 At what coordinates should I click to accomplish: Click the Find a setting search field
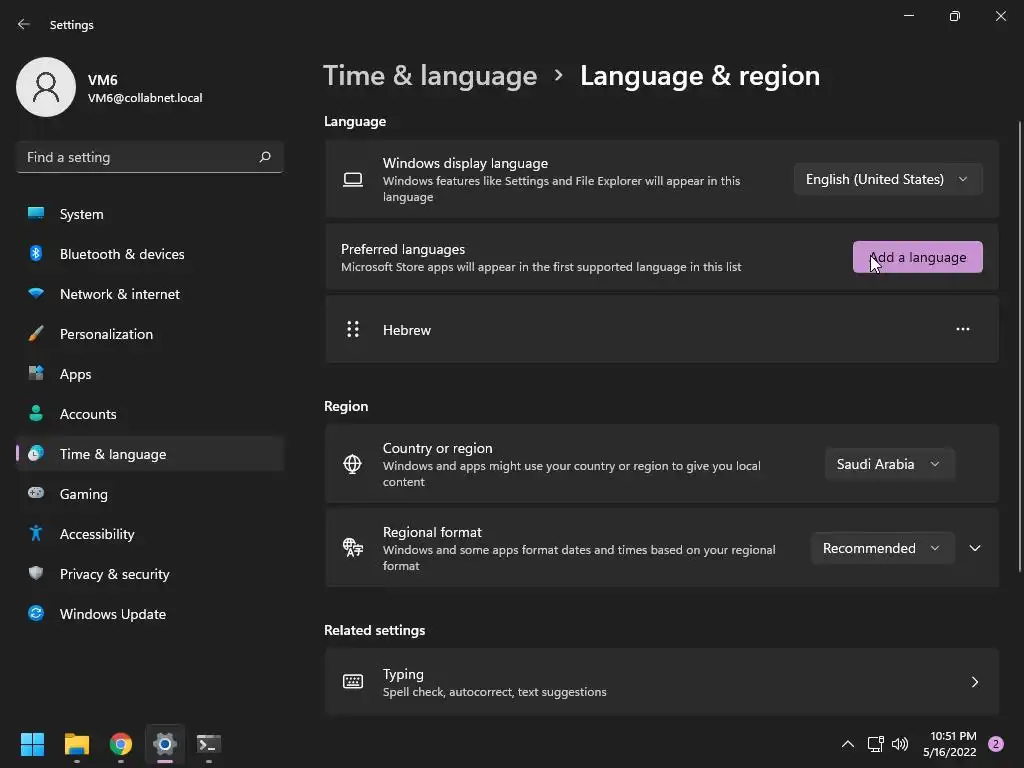pyautogui.click(x=150, y=157)
